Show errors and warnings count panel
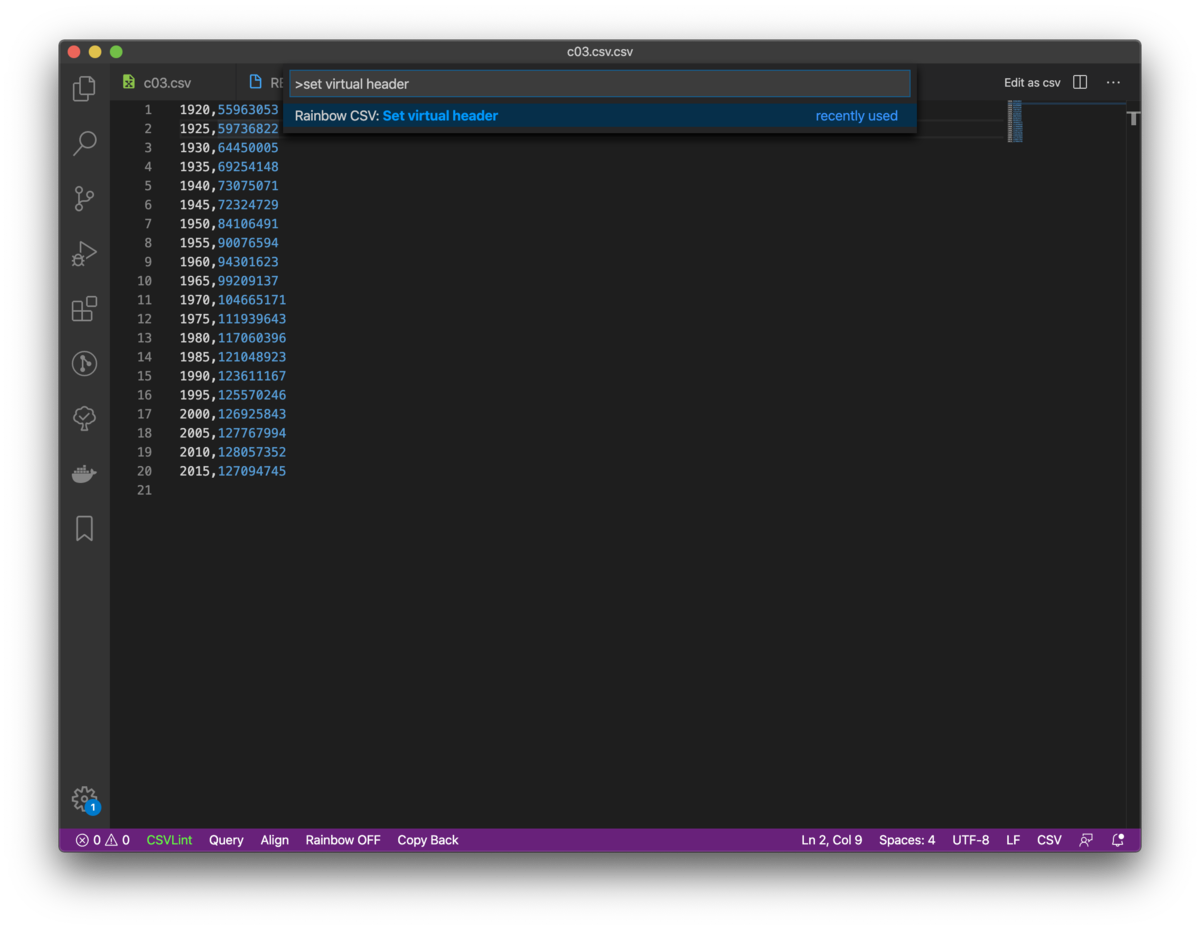The image size is (1200, 930). click(x=102, y=840)
